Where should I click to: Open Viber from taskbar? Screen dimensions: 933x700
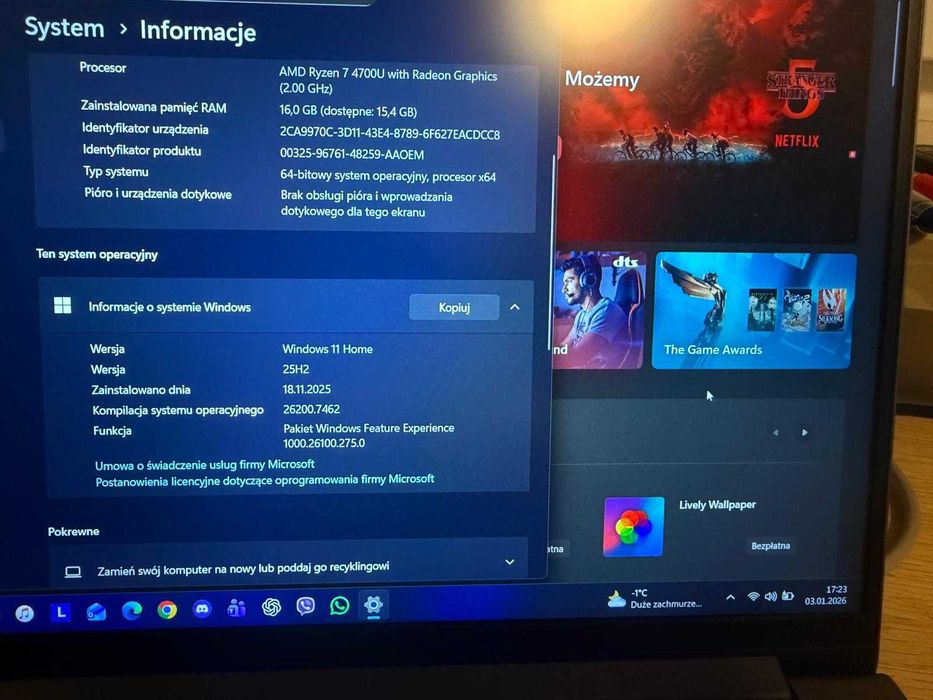(x=305, y=607)
